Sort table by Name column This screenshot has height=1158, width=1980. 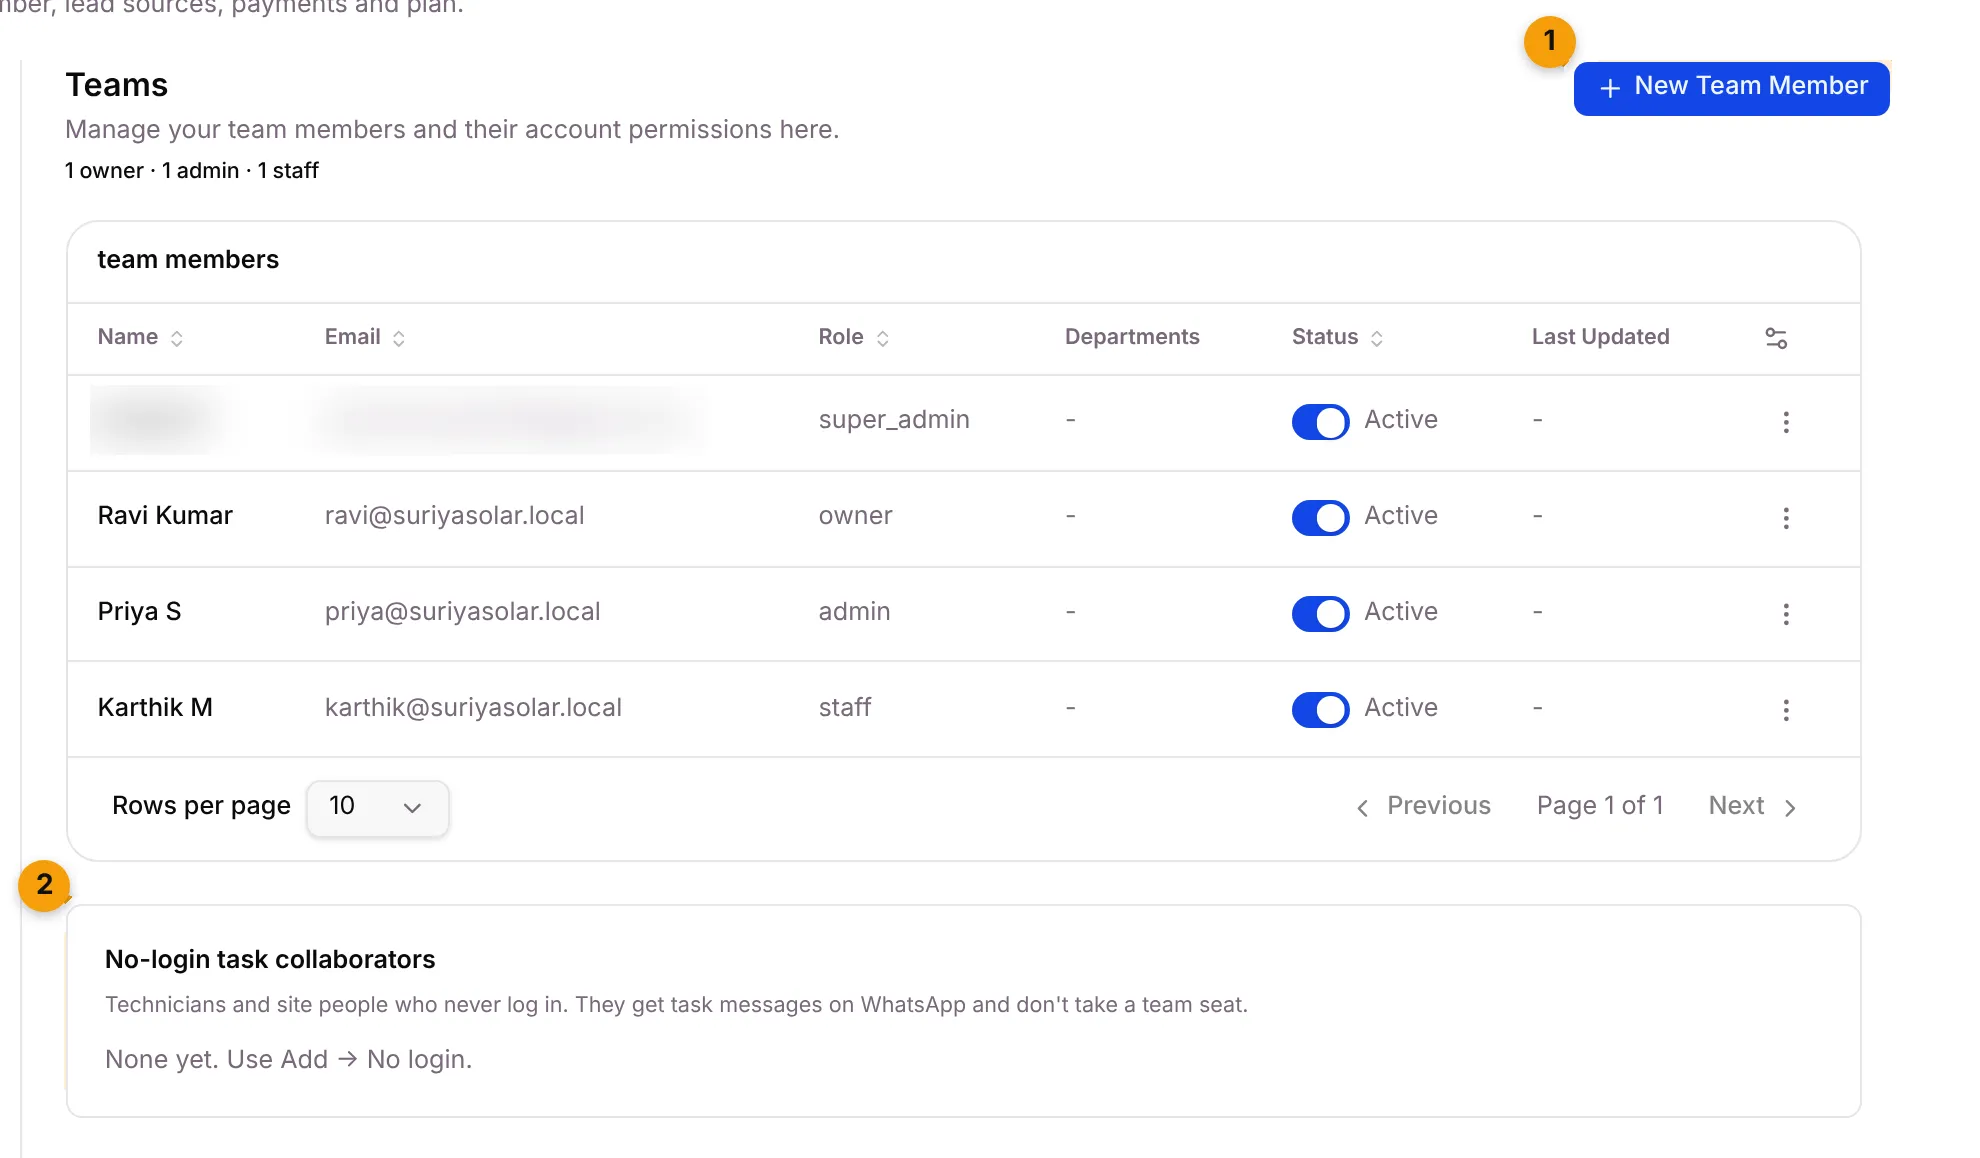[x=140, y=337]
